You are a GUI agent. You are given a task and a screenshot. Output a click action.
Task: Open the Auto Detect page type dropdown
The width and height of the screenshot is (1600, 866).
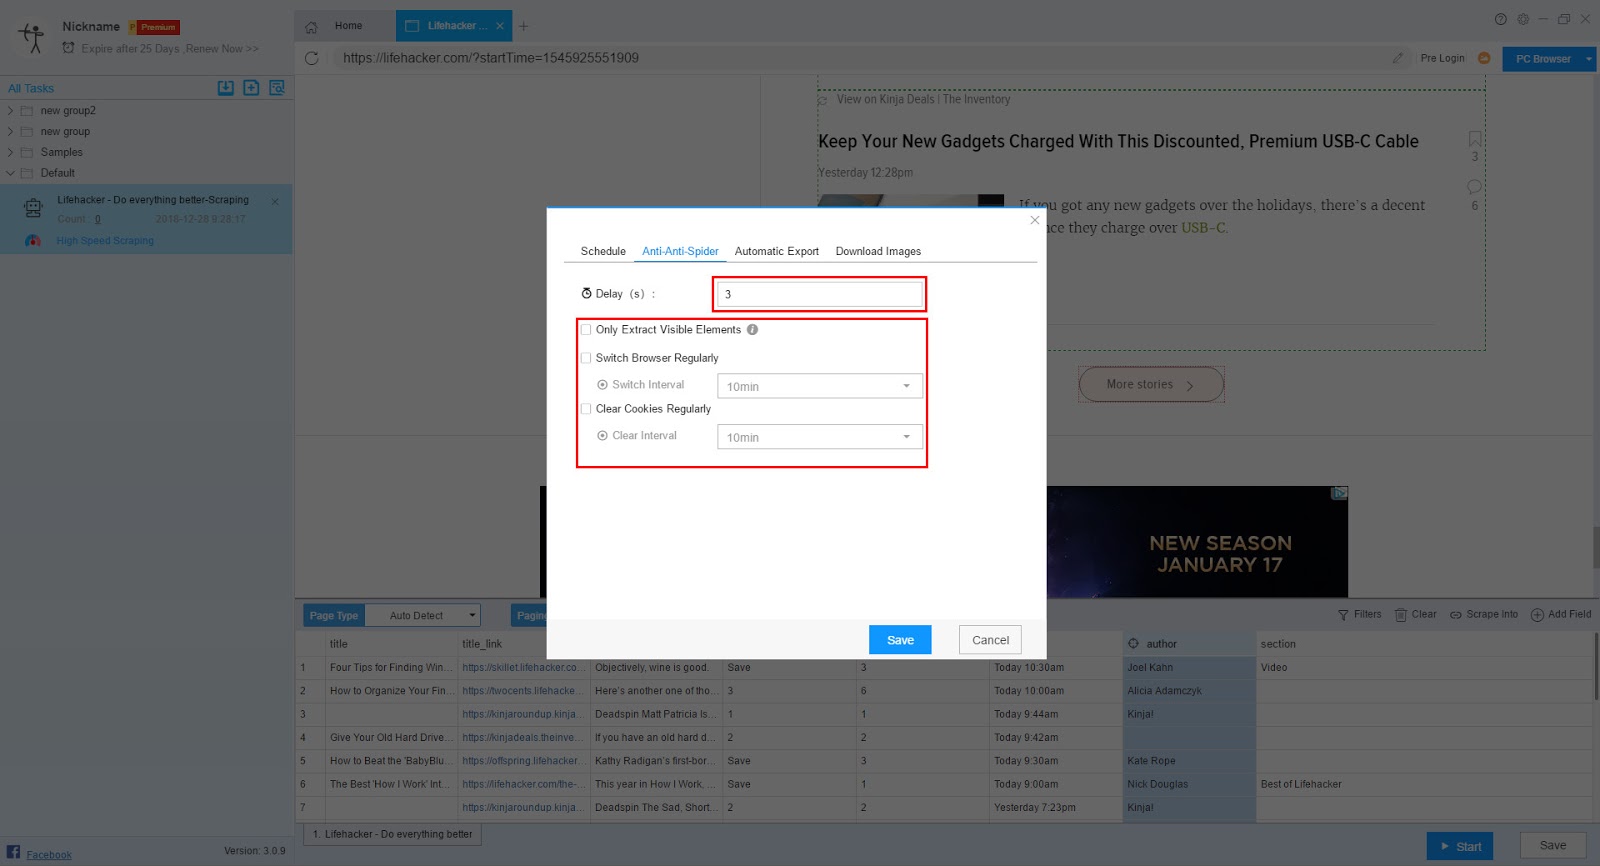click(423, 615)
